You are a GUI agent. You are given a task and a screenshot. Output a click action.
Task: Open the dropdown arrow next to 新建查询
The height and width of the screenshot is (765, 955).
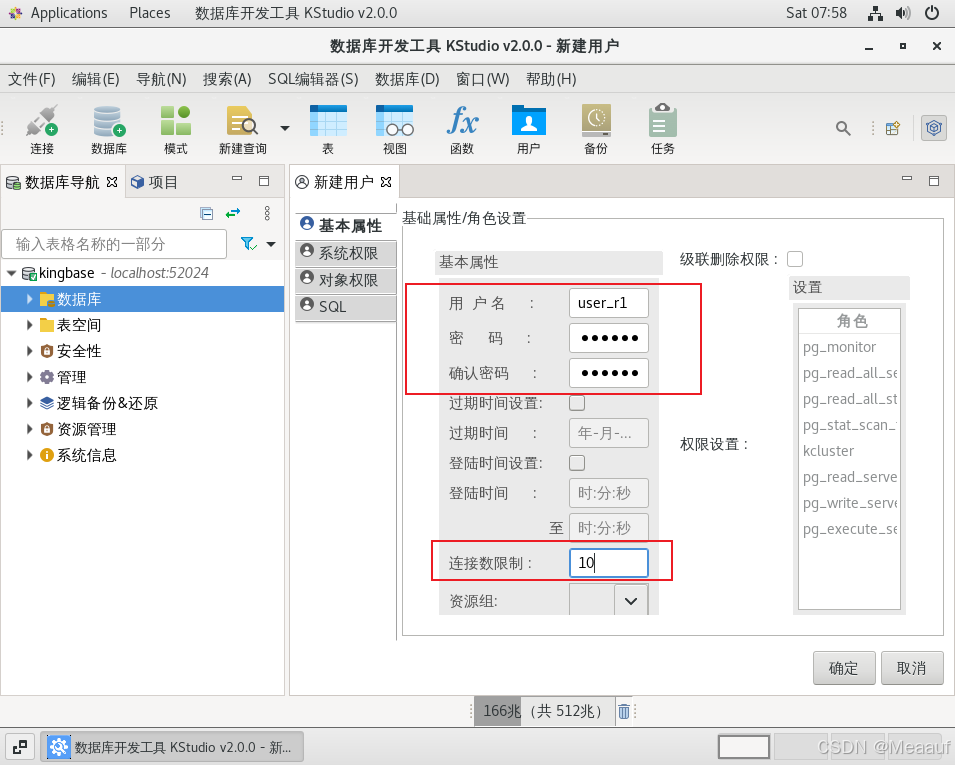284,128
